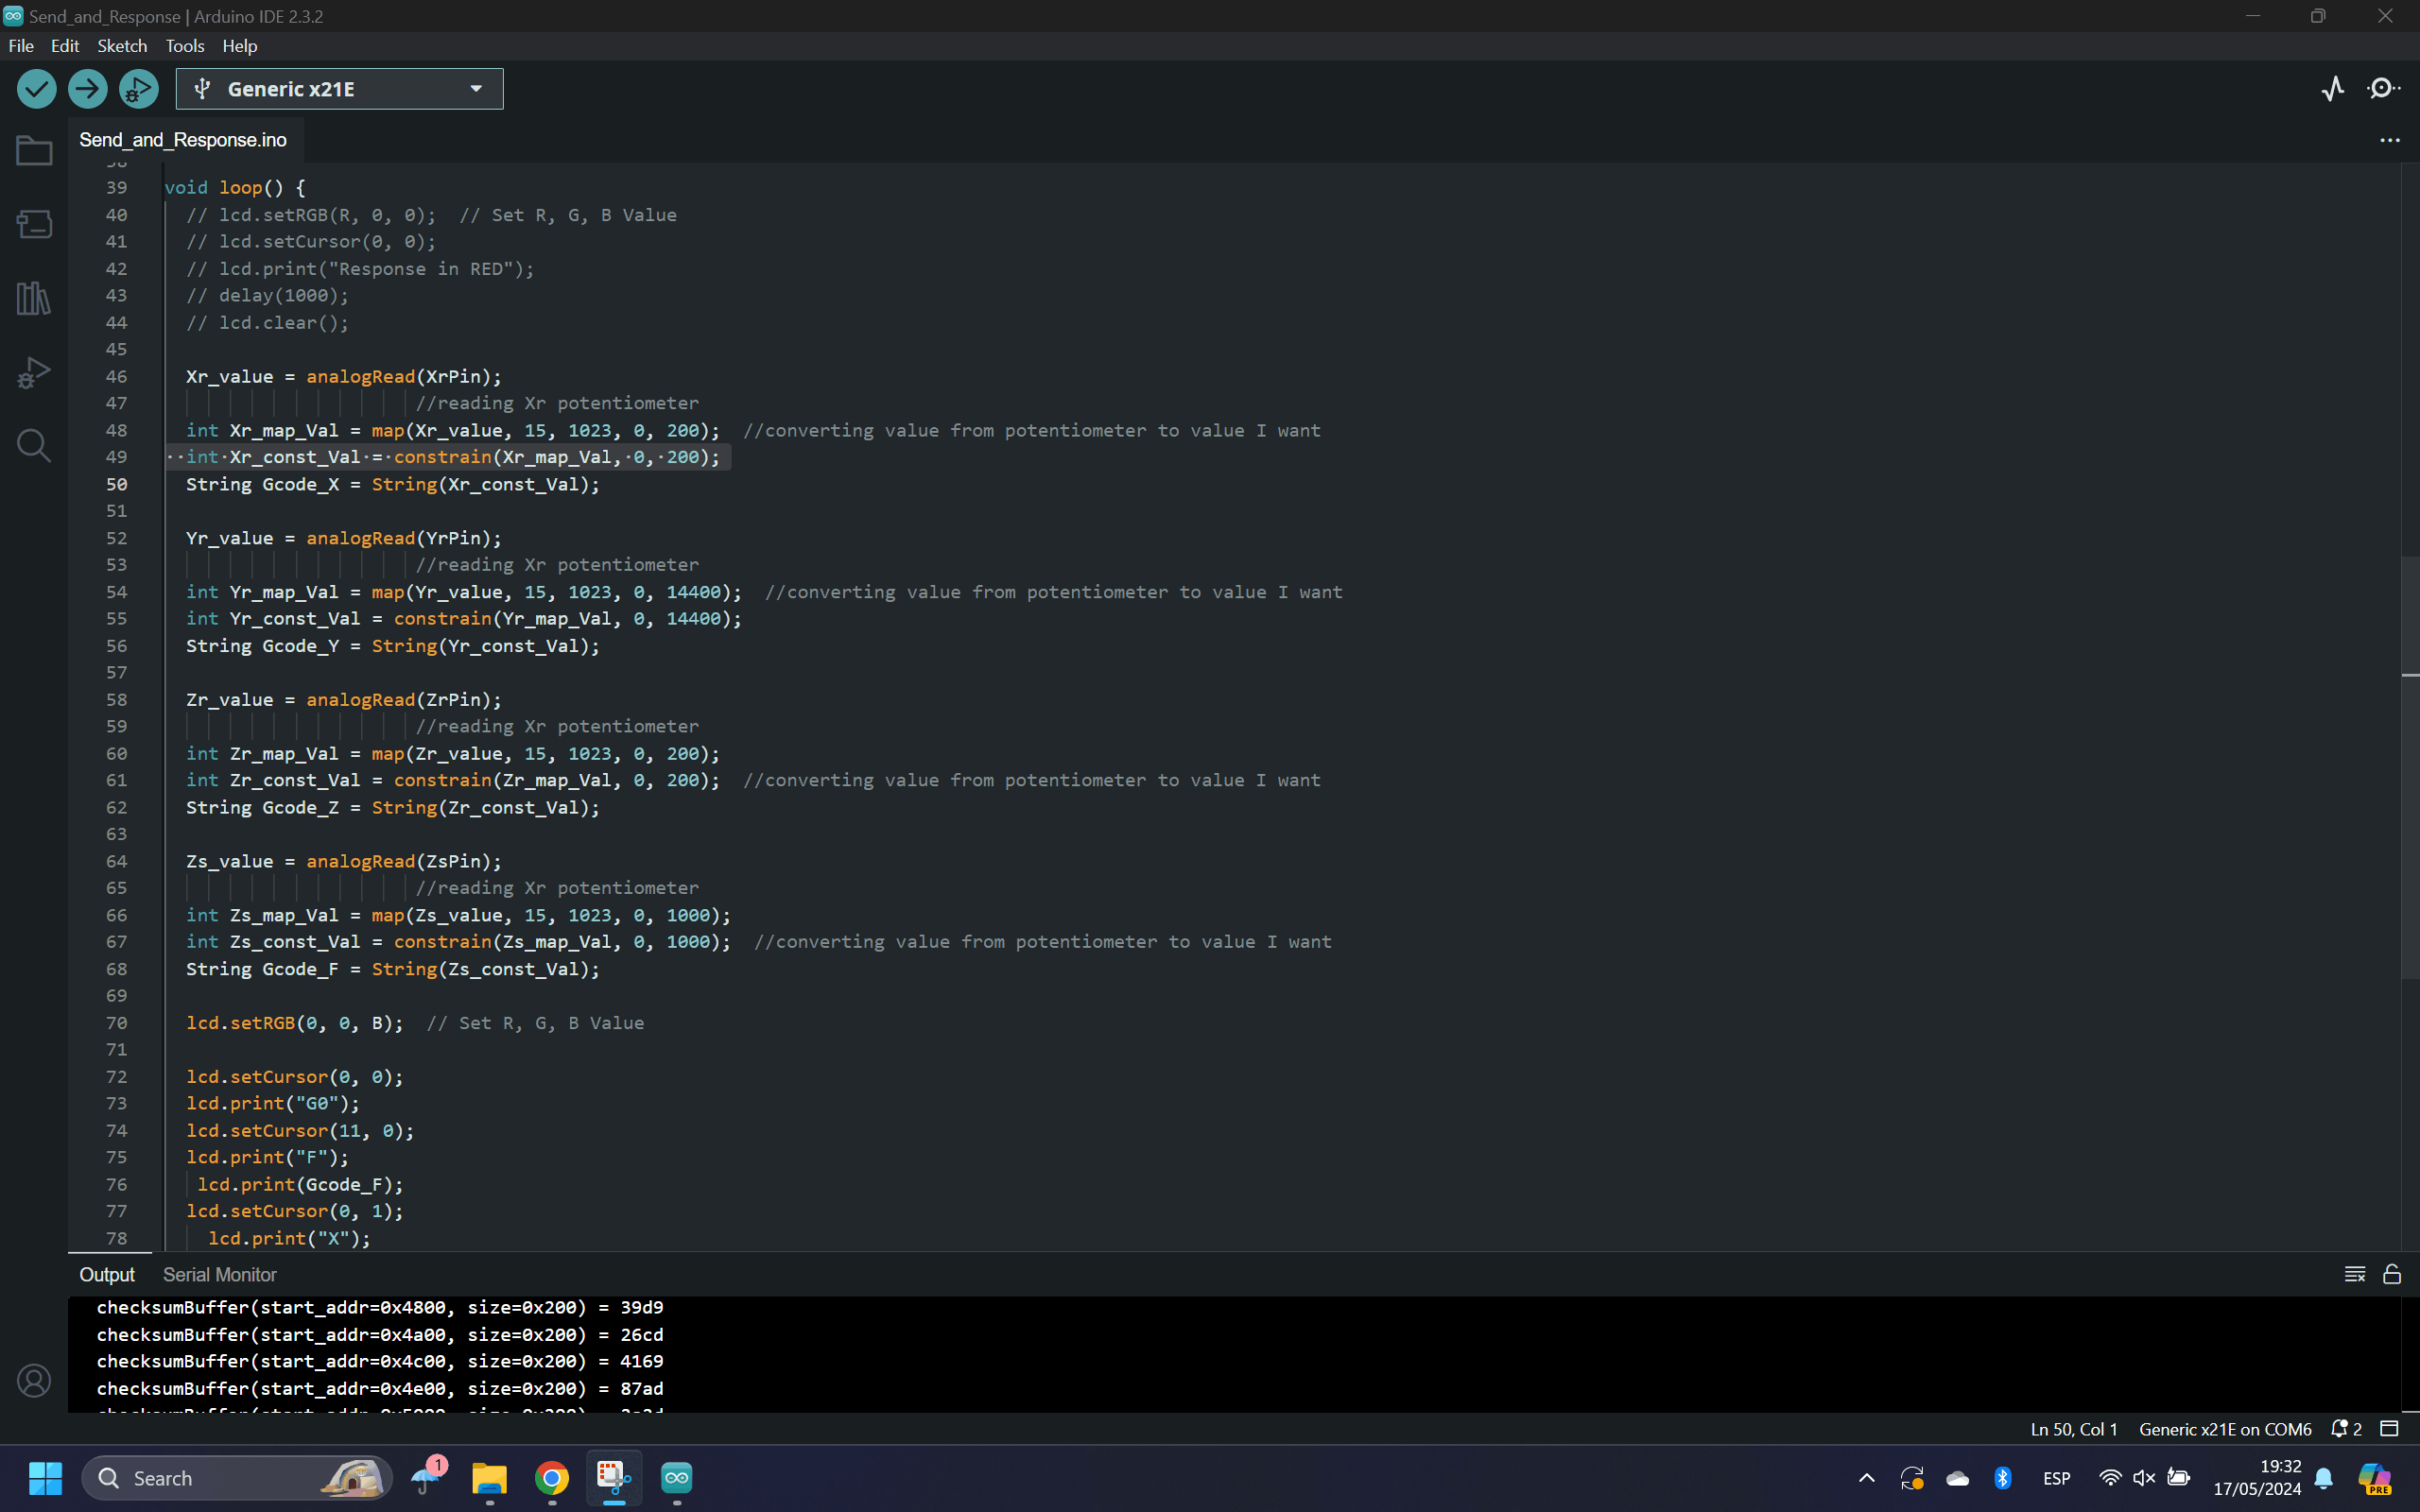Open the Sketchbook folder sidebar icon
The image size is (2420, 1512).
(x=34, y=150)
